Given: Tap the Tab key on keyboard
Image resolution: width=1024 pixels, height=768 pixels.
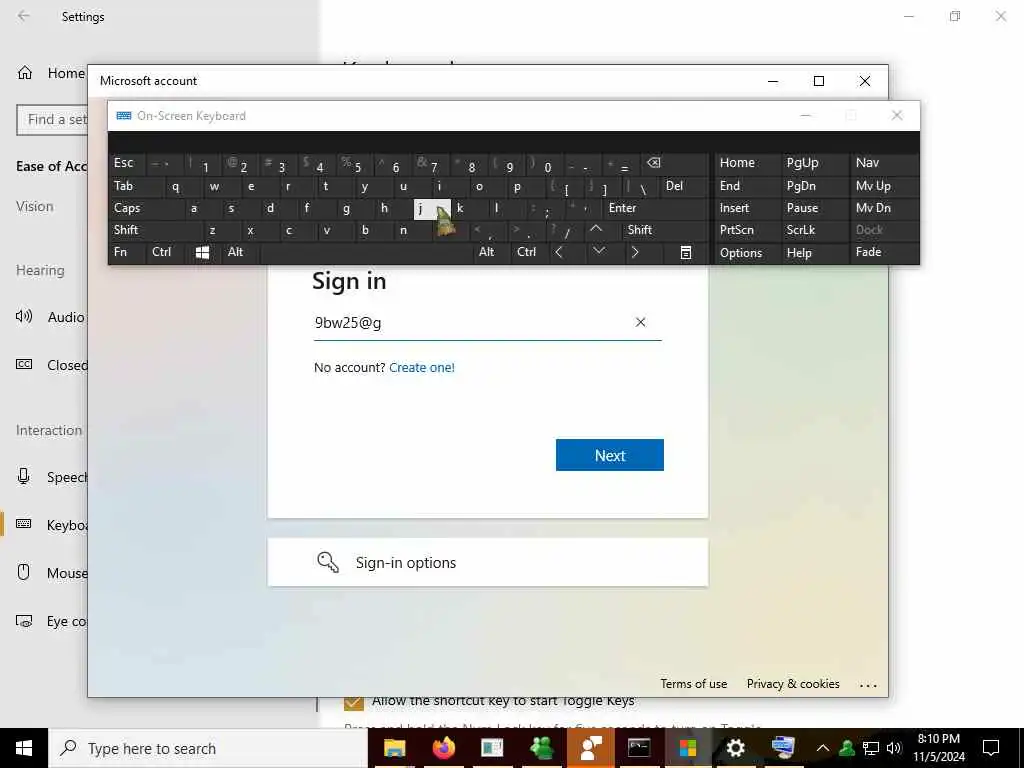Looking at the screenshot, I should pos(135,186).
